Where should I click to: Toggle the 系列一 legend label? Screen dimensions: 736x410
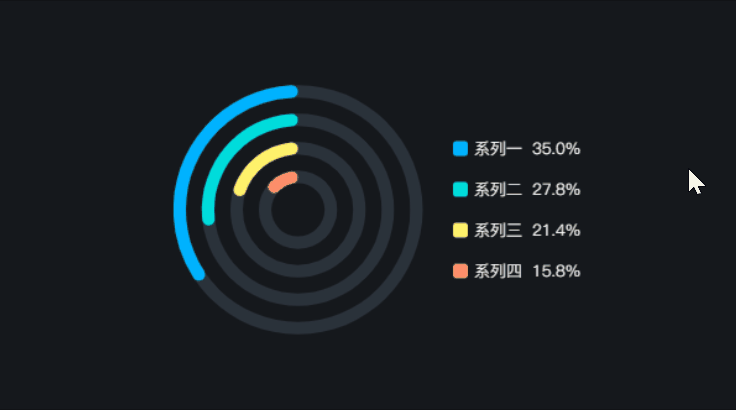[x=498, y=149]
